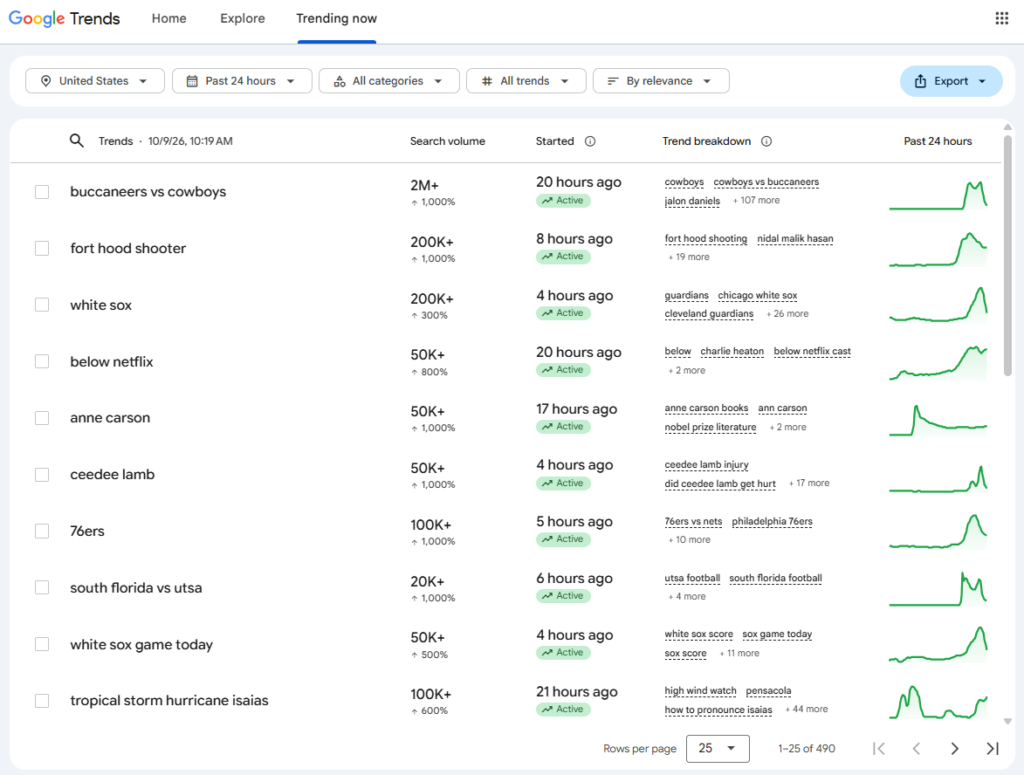Click the charlie heaton breakdown link
Viewport: 1024px width, 775px height.
point(732,351)
